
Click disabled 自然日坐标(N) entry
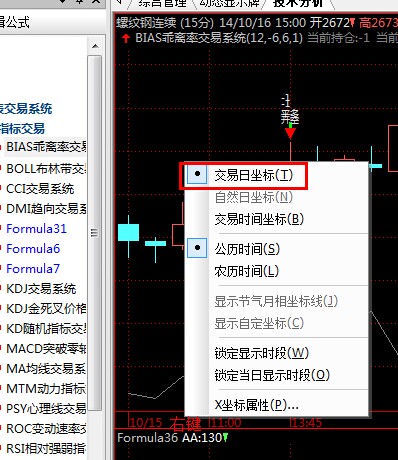(x=253, y=197)
